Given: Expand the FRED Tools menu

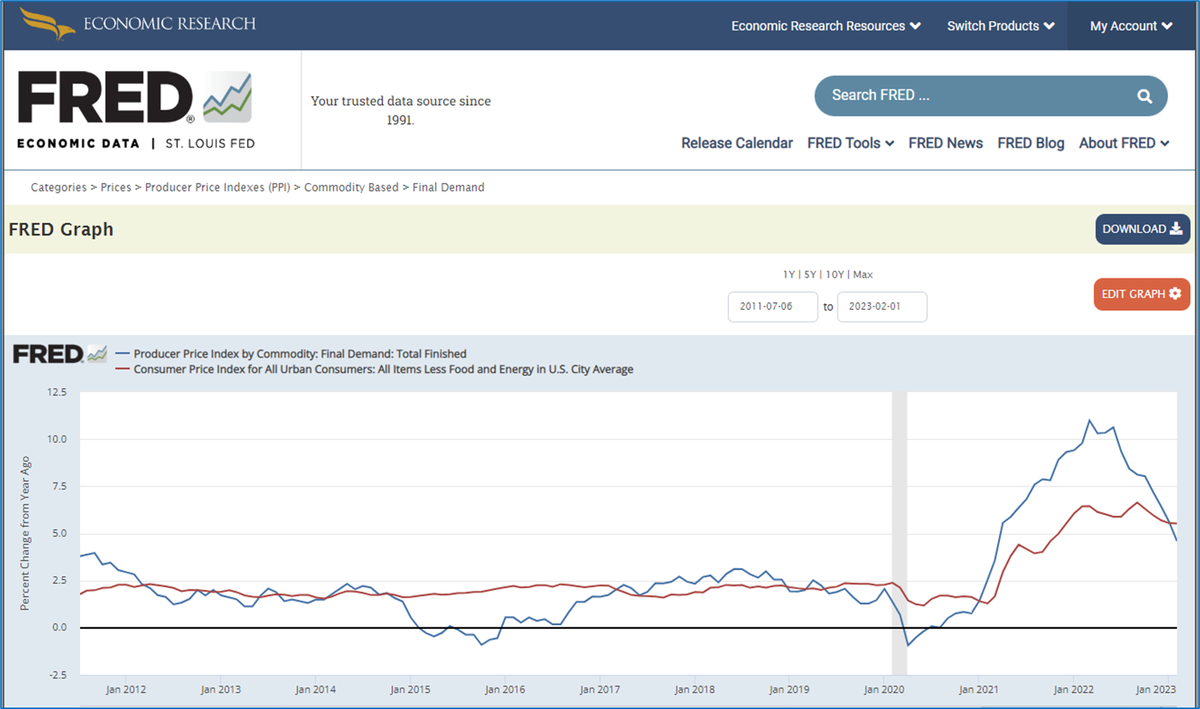Looking at the screenshot, I should (850, 143).
